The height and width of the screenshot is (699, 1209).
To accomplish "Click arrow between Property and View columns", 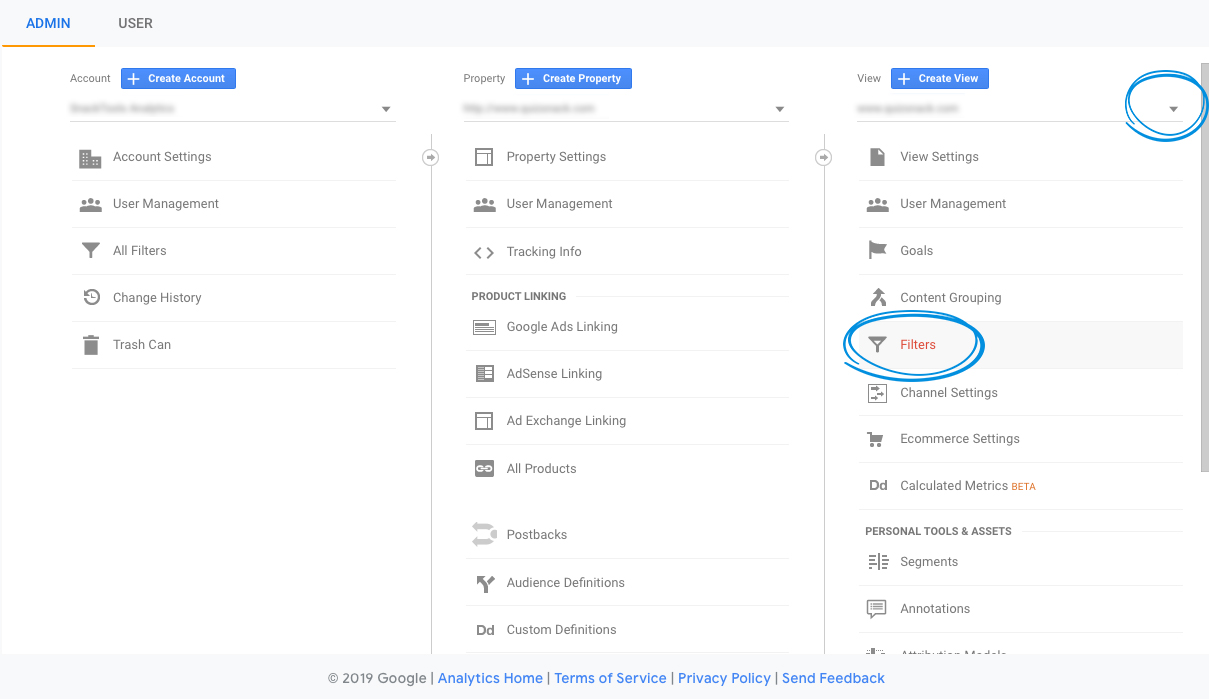I will tap(824, 157).
